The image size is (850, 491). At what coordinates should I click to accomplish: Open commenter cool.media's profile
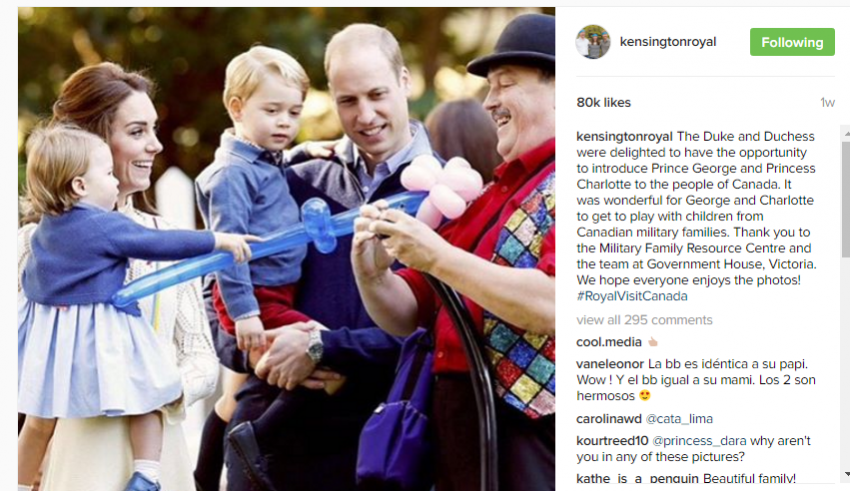[x=609, y=342]
